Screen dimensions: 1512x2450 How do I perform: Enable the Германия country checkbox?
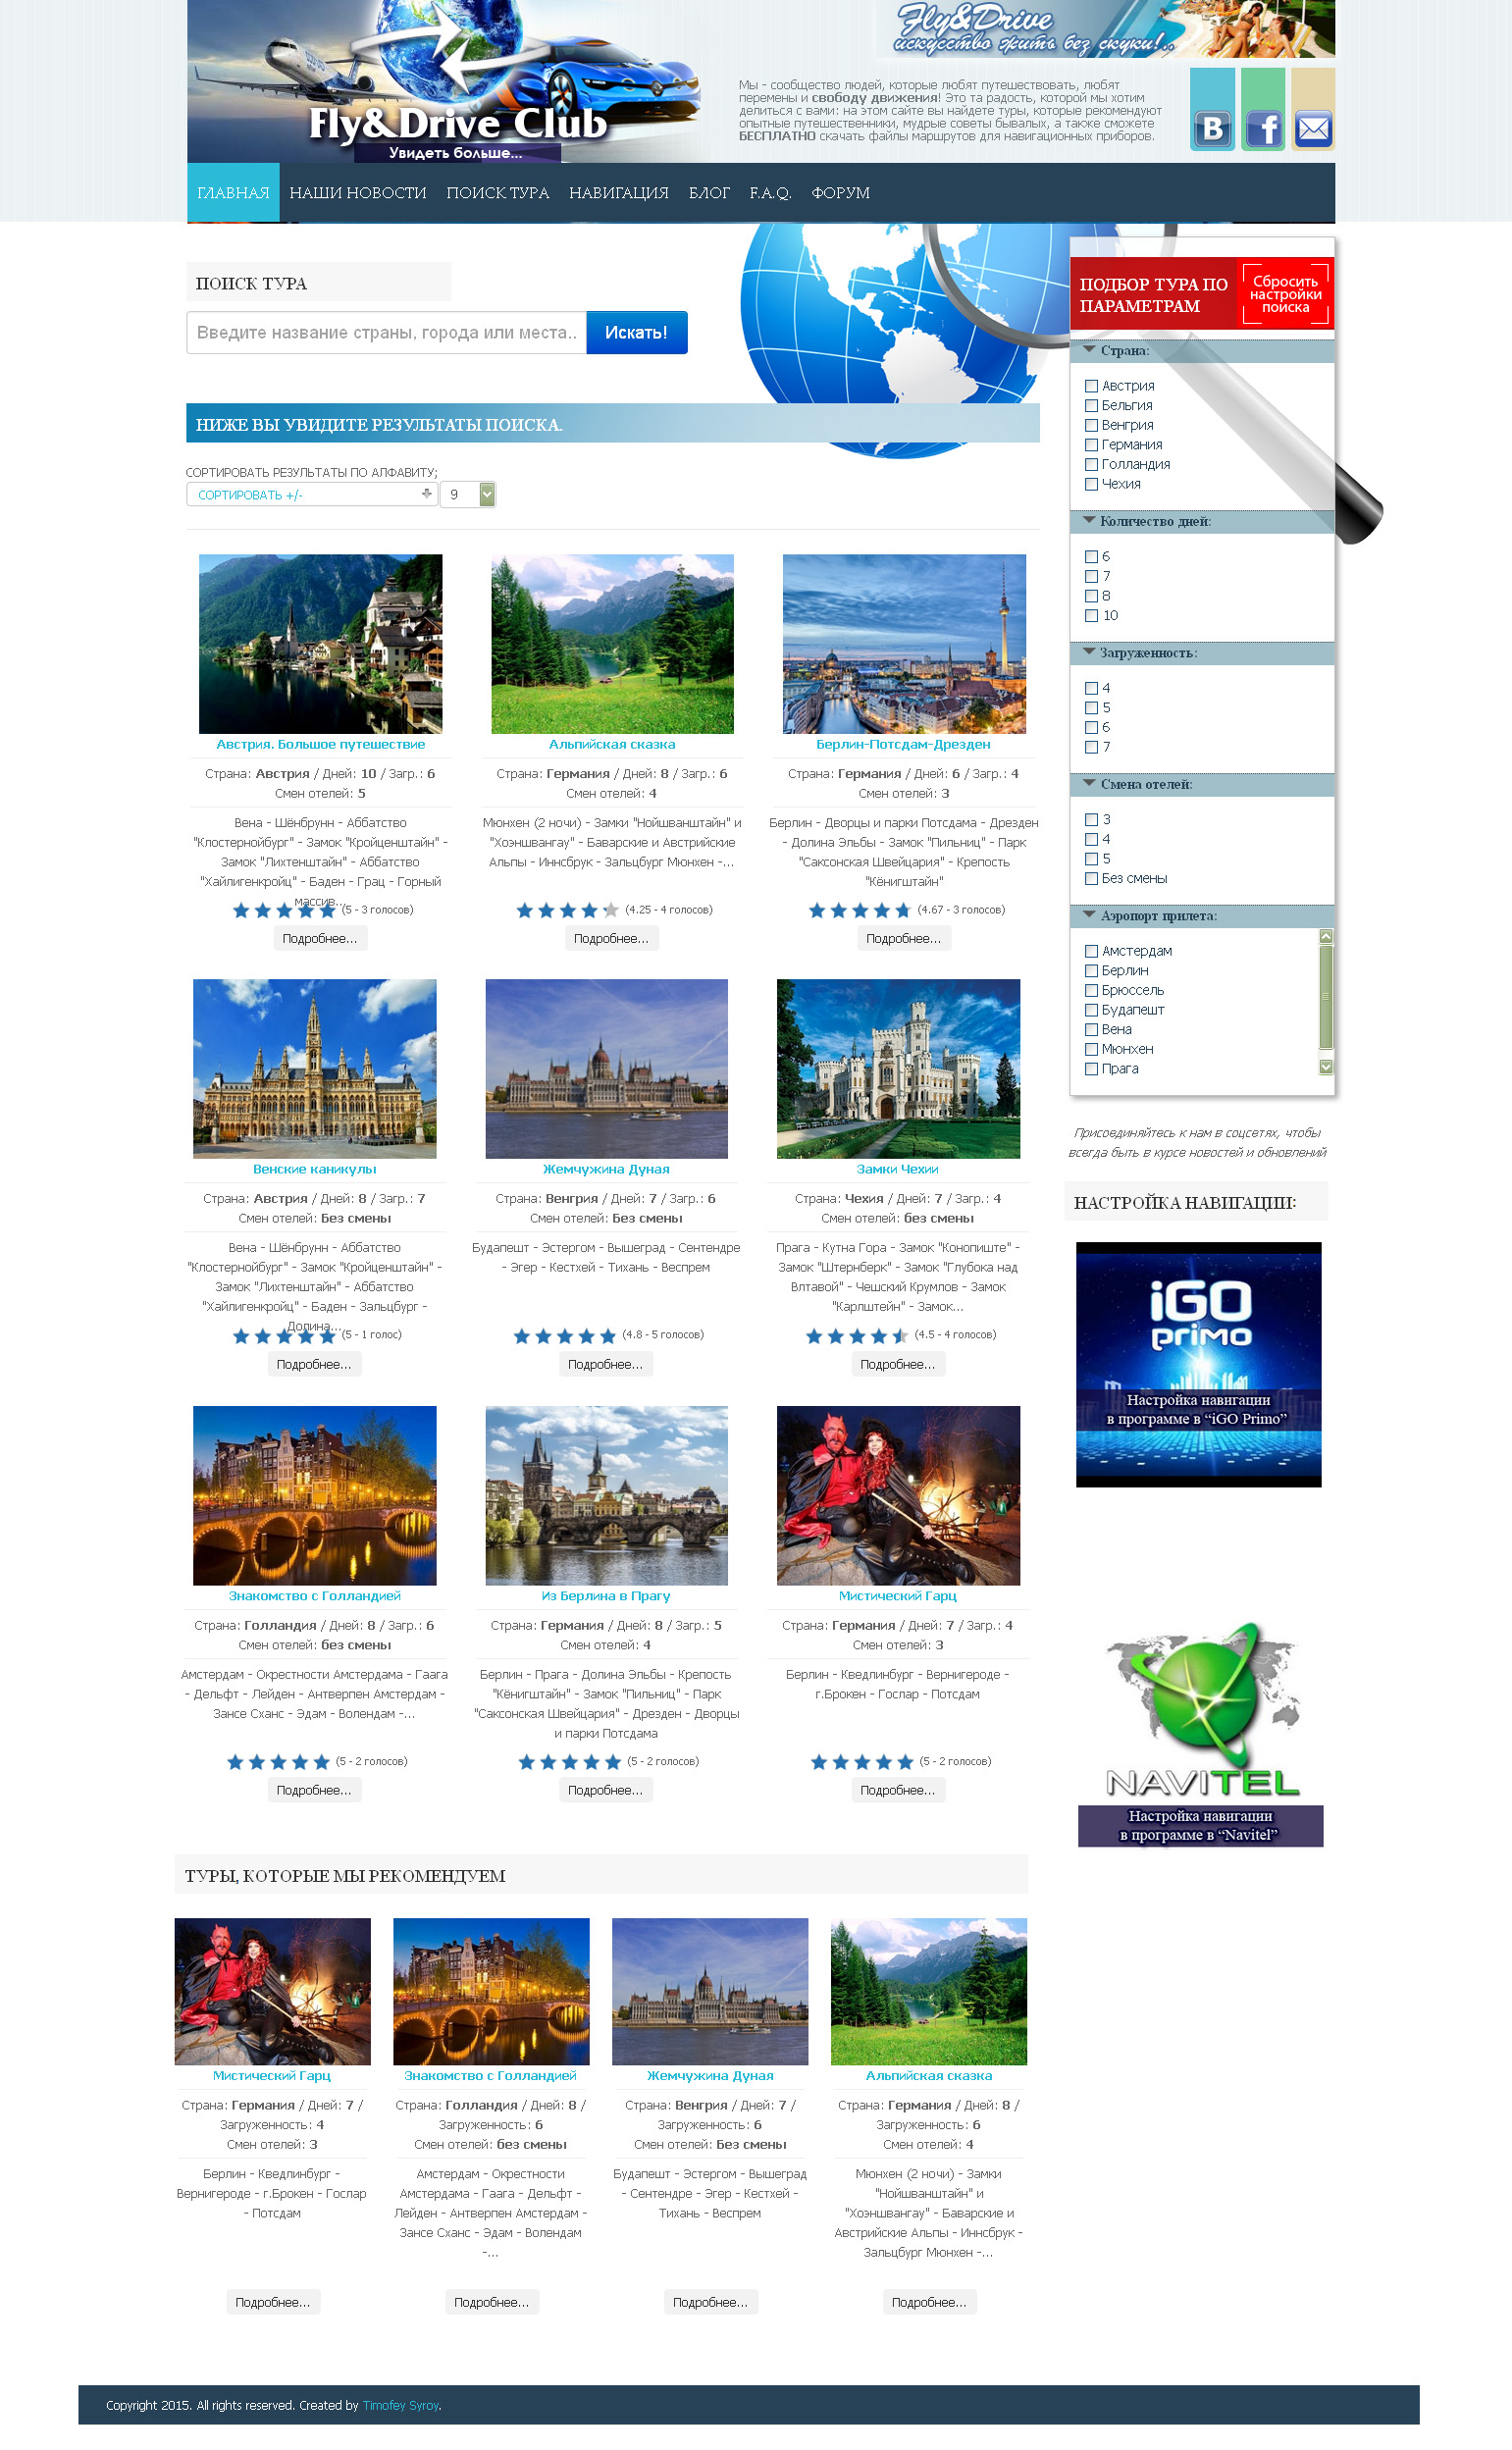click(x=1092, y=445)
